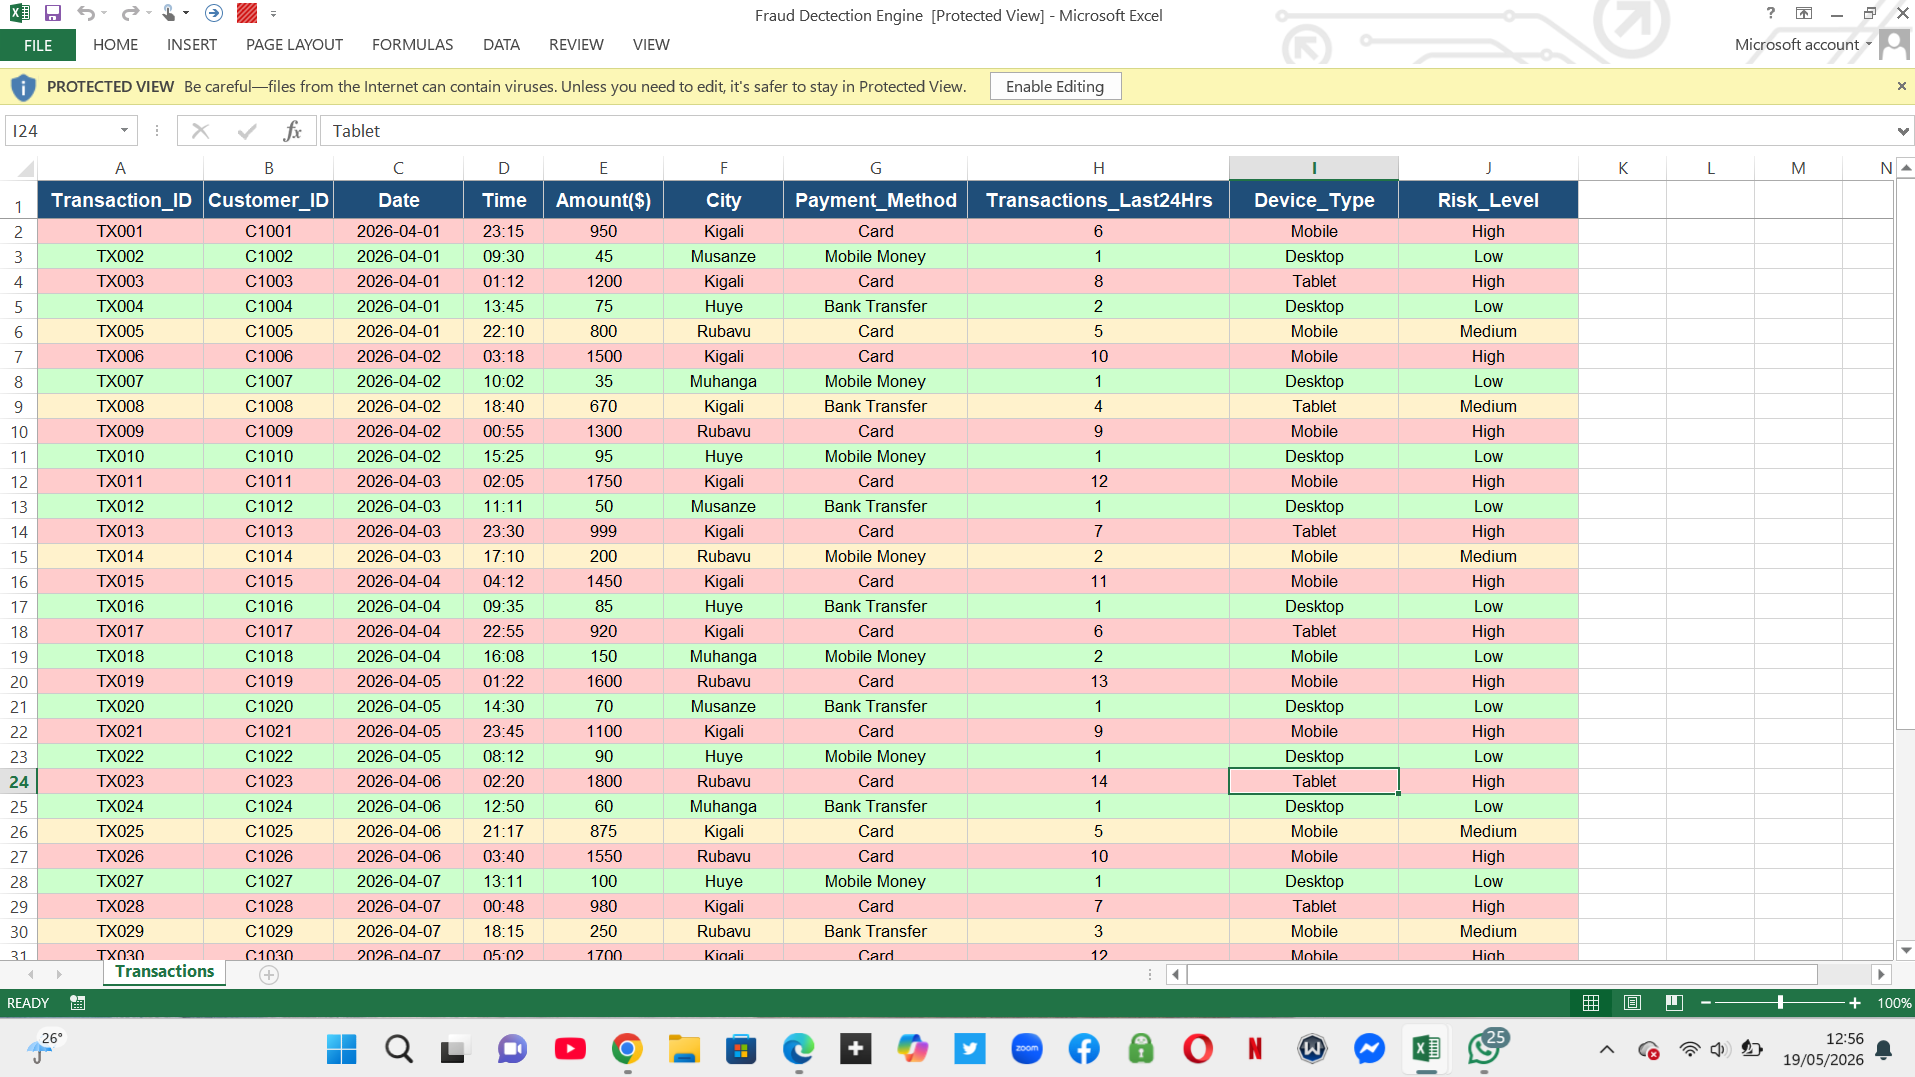Click the Enable Editing button

coord(1055,87)
